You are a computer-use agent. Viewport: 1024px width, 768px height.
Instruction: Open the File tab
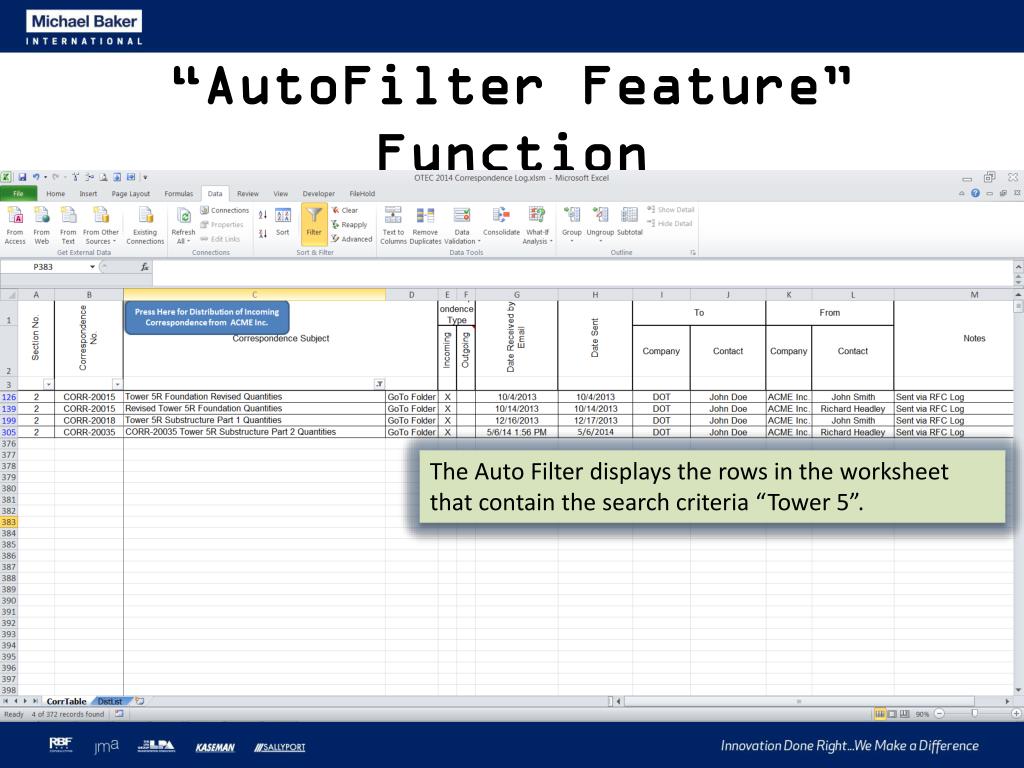pos(18,193)
